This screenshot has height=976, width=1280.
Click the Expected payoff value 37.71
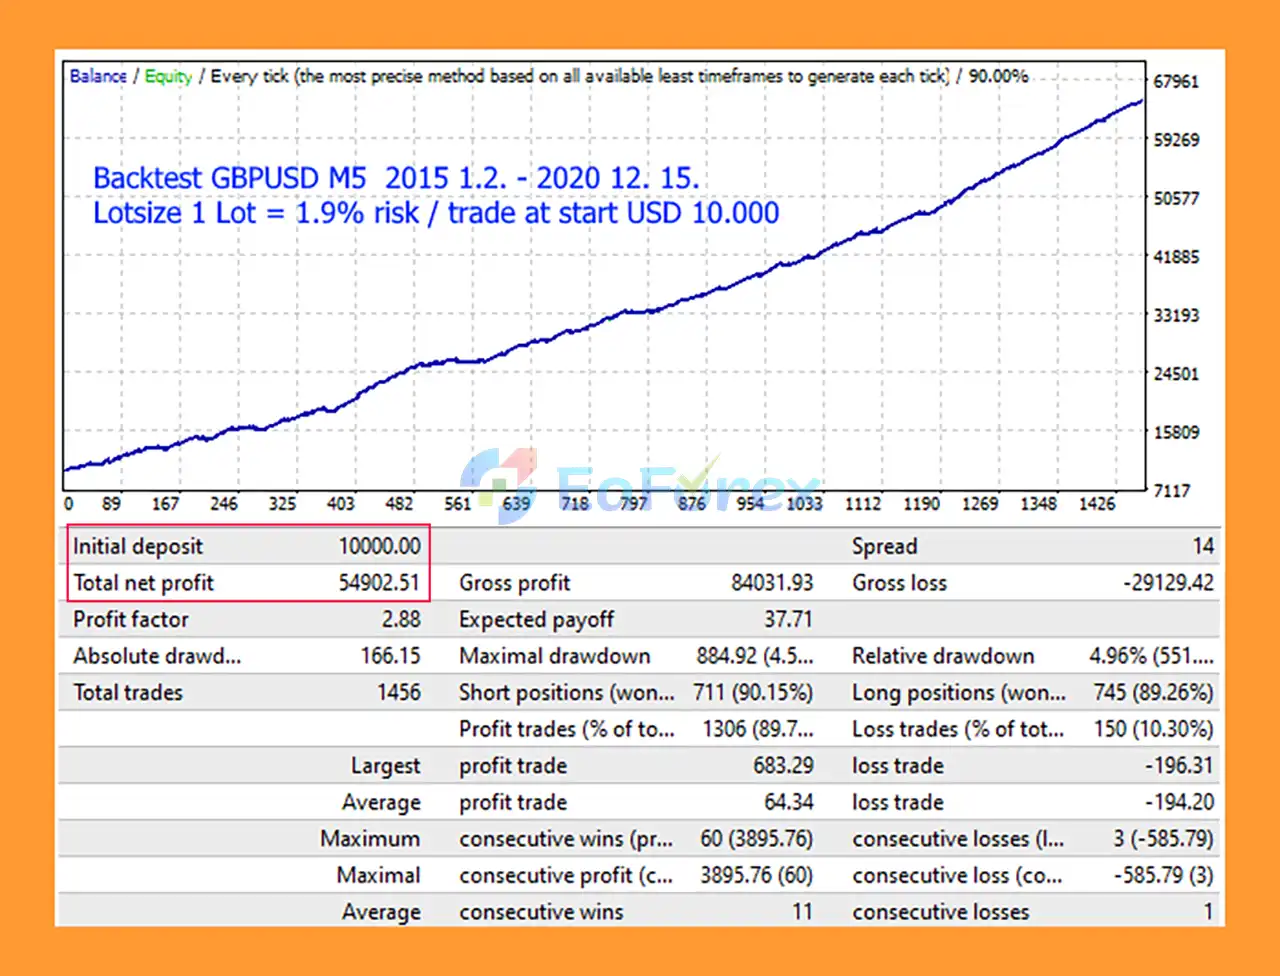point(788,619)
